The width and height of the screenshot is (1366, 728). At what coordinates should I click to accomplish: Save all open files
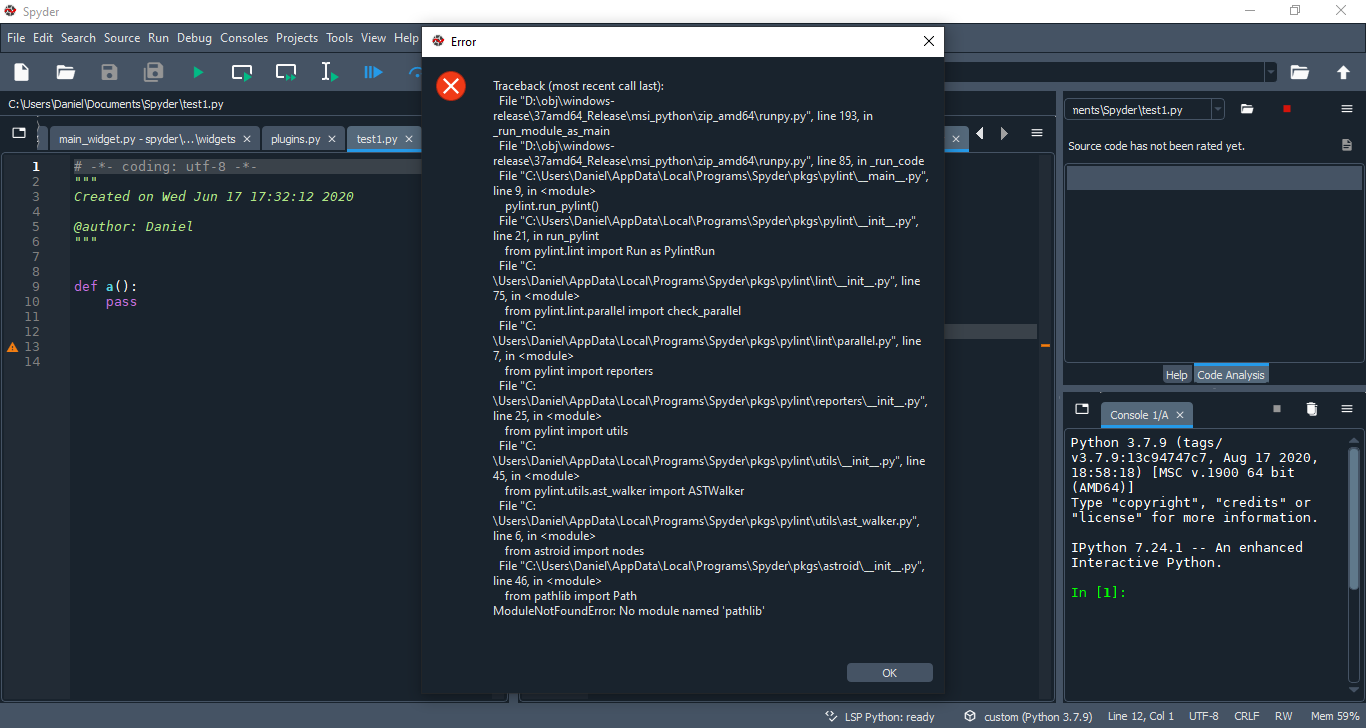pos(153,71)
